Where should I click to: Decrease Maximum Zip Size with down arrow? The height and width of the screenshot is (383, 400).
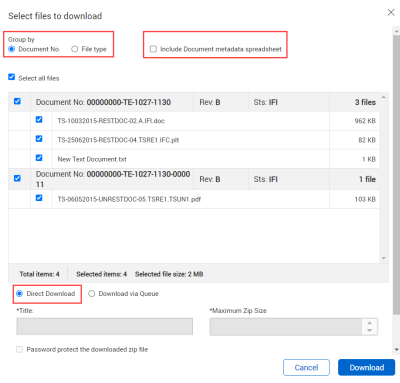(369, 330)
